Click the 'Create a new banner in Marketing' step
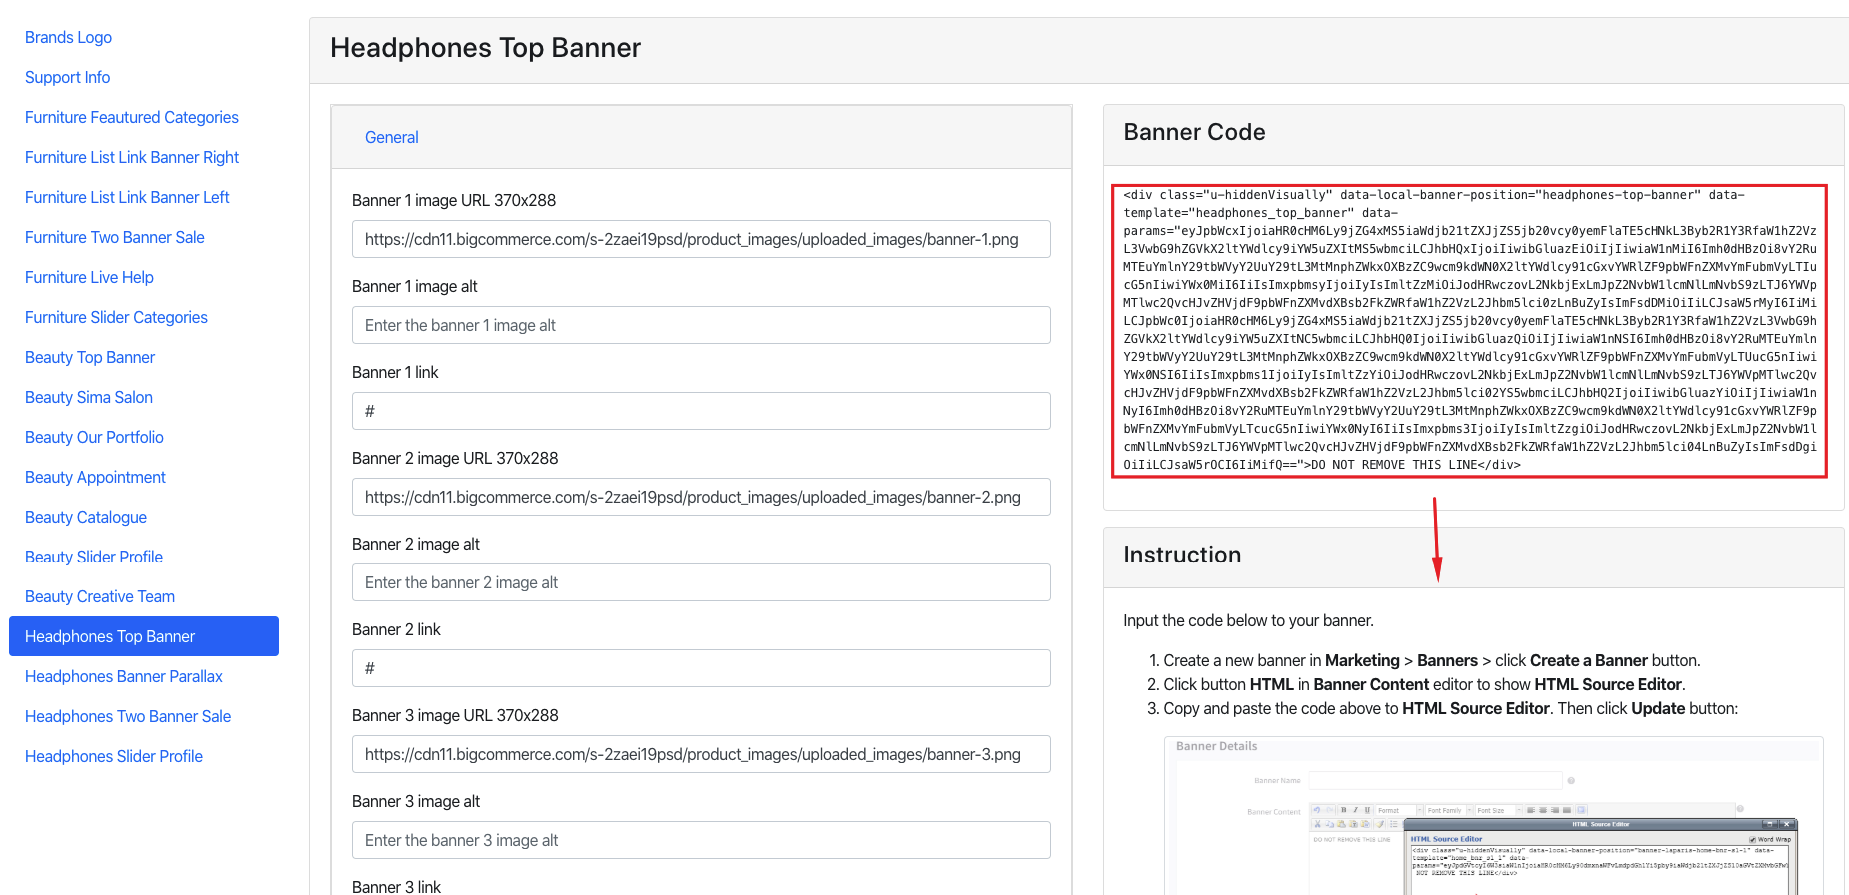The width and height of the screenshot is (1849, 895). [x=1432, y=660]
